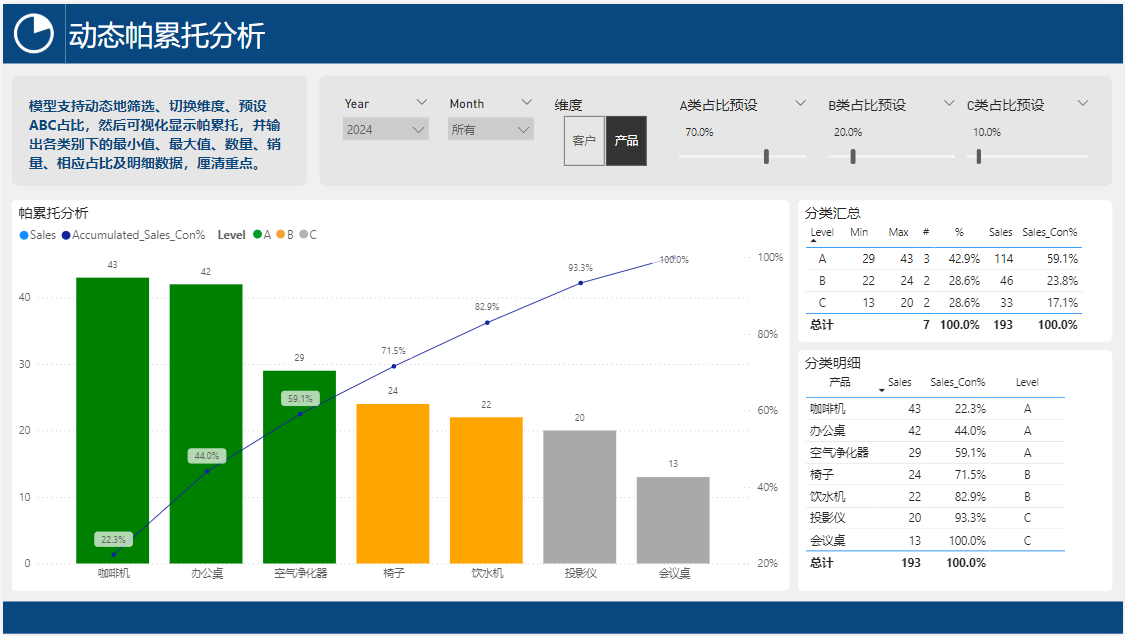Click 空气净化器 row in 分类明细

point(935,453)
